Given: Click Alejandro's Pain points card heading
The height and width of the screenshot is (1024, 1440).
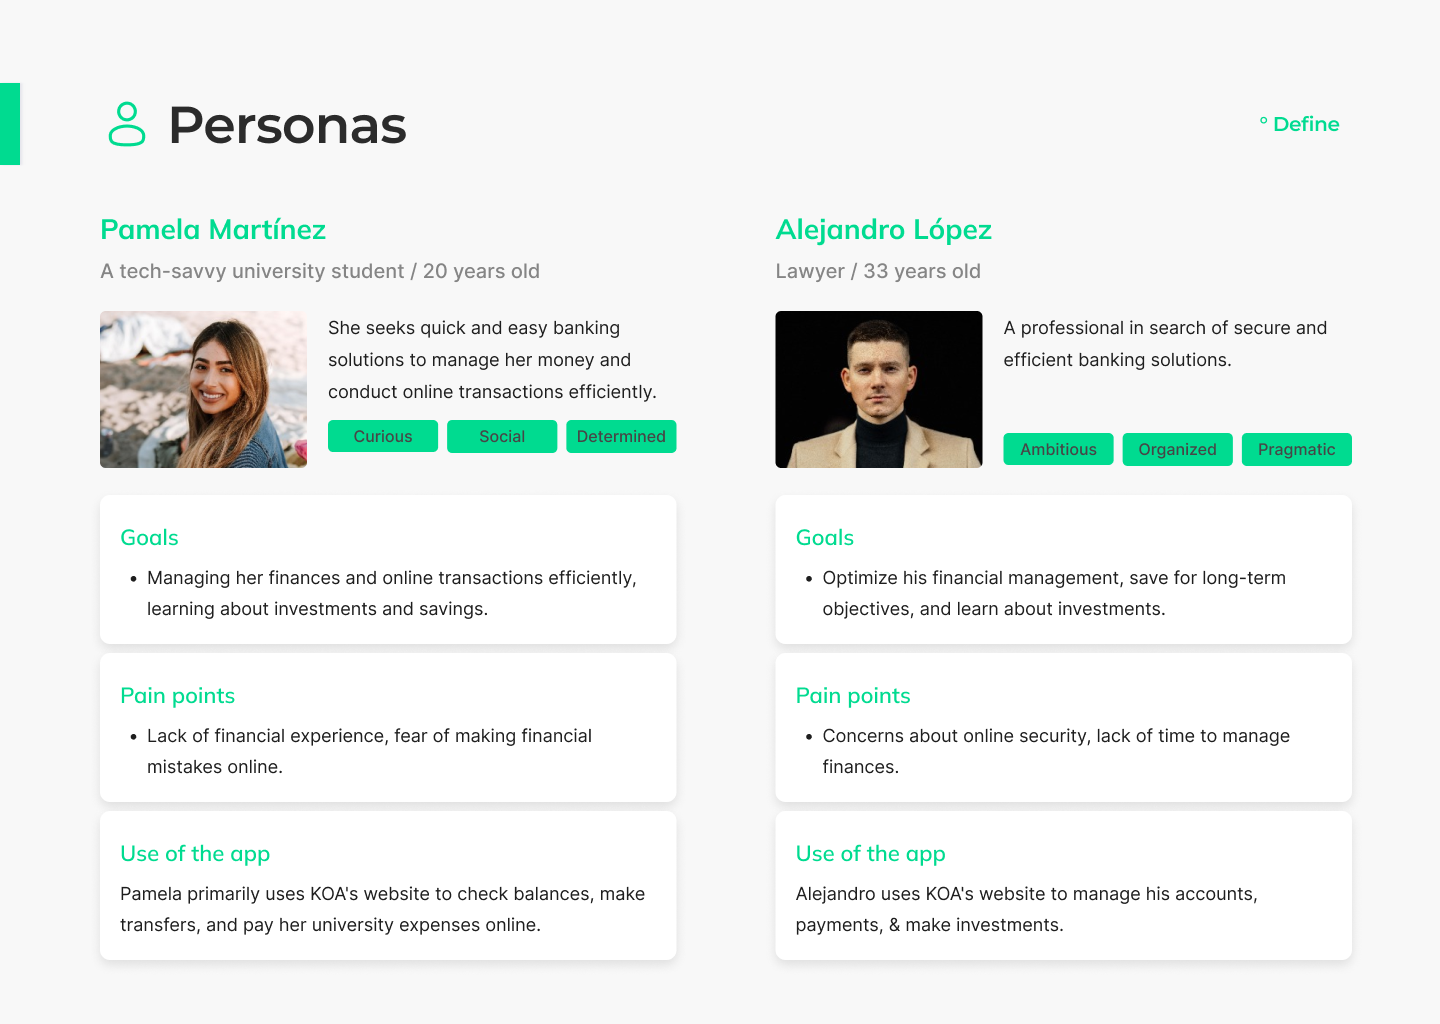Looking at the screenshot, I should tap(853, 696).
